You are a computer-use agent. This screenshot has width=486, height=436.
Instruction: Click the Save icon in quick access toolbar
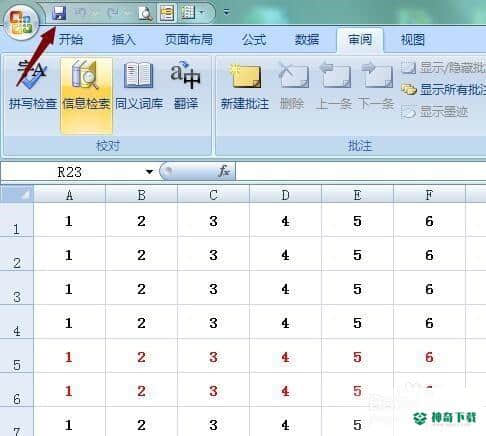[x=59, y=13]
